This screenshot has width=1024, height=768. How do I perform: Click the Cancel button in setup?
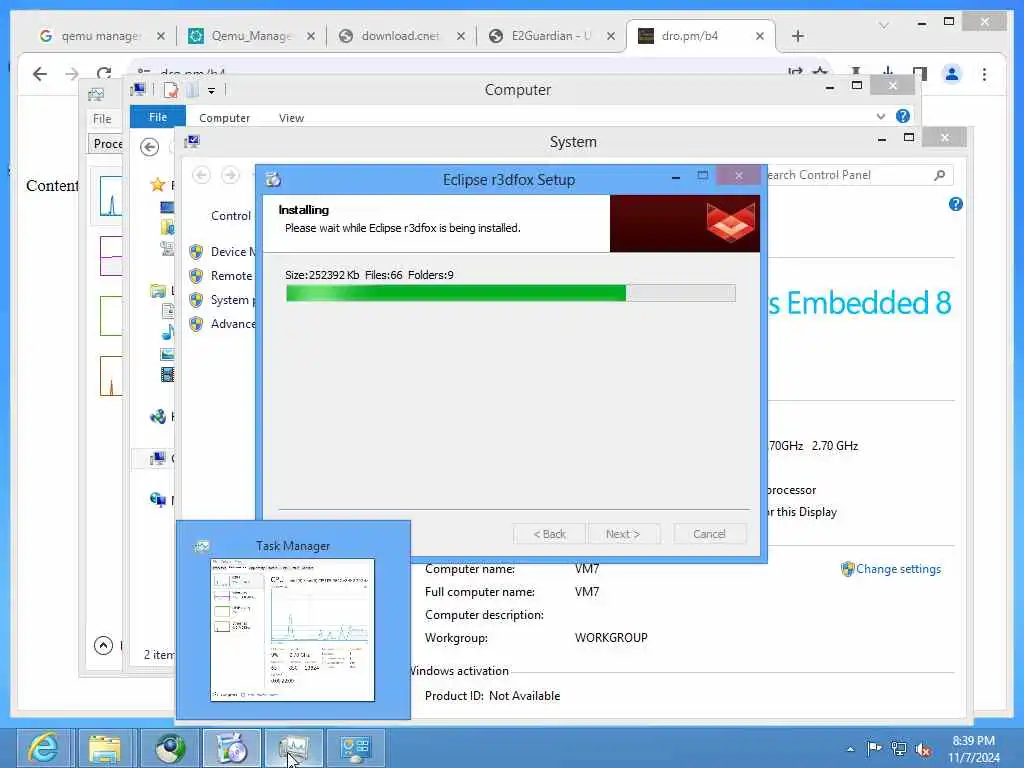(x=709, y=534)
